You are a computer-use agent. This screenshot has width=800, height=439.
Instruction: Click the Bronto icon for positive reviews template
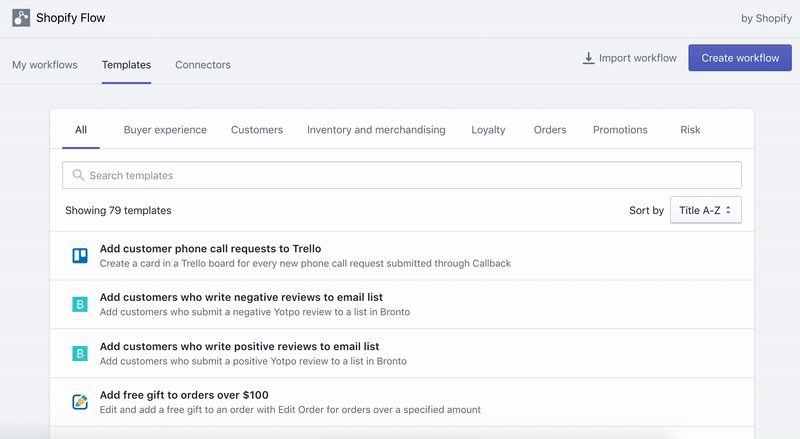80,353
